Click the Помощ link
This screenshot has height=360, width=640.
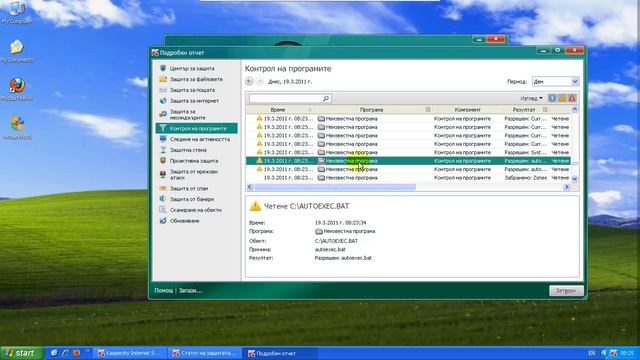click(164, 291)
